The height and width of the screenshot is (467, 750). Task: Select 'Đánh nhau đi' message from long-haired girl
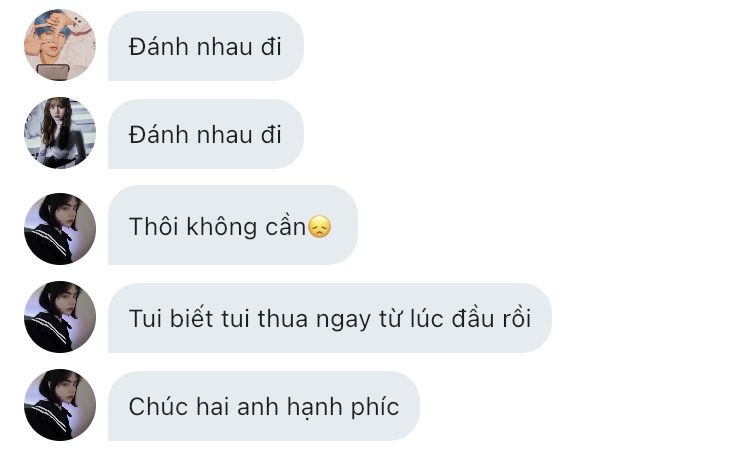pyautogui.click(x=206, y=134)
